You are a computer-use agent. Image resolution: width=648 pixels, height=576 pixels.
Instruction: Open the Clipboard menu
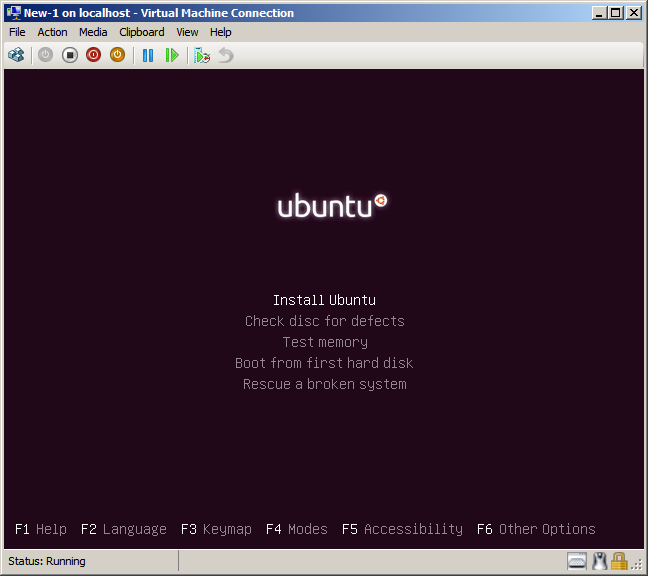pyautogui.click(x=142, y=32)
